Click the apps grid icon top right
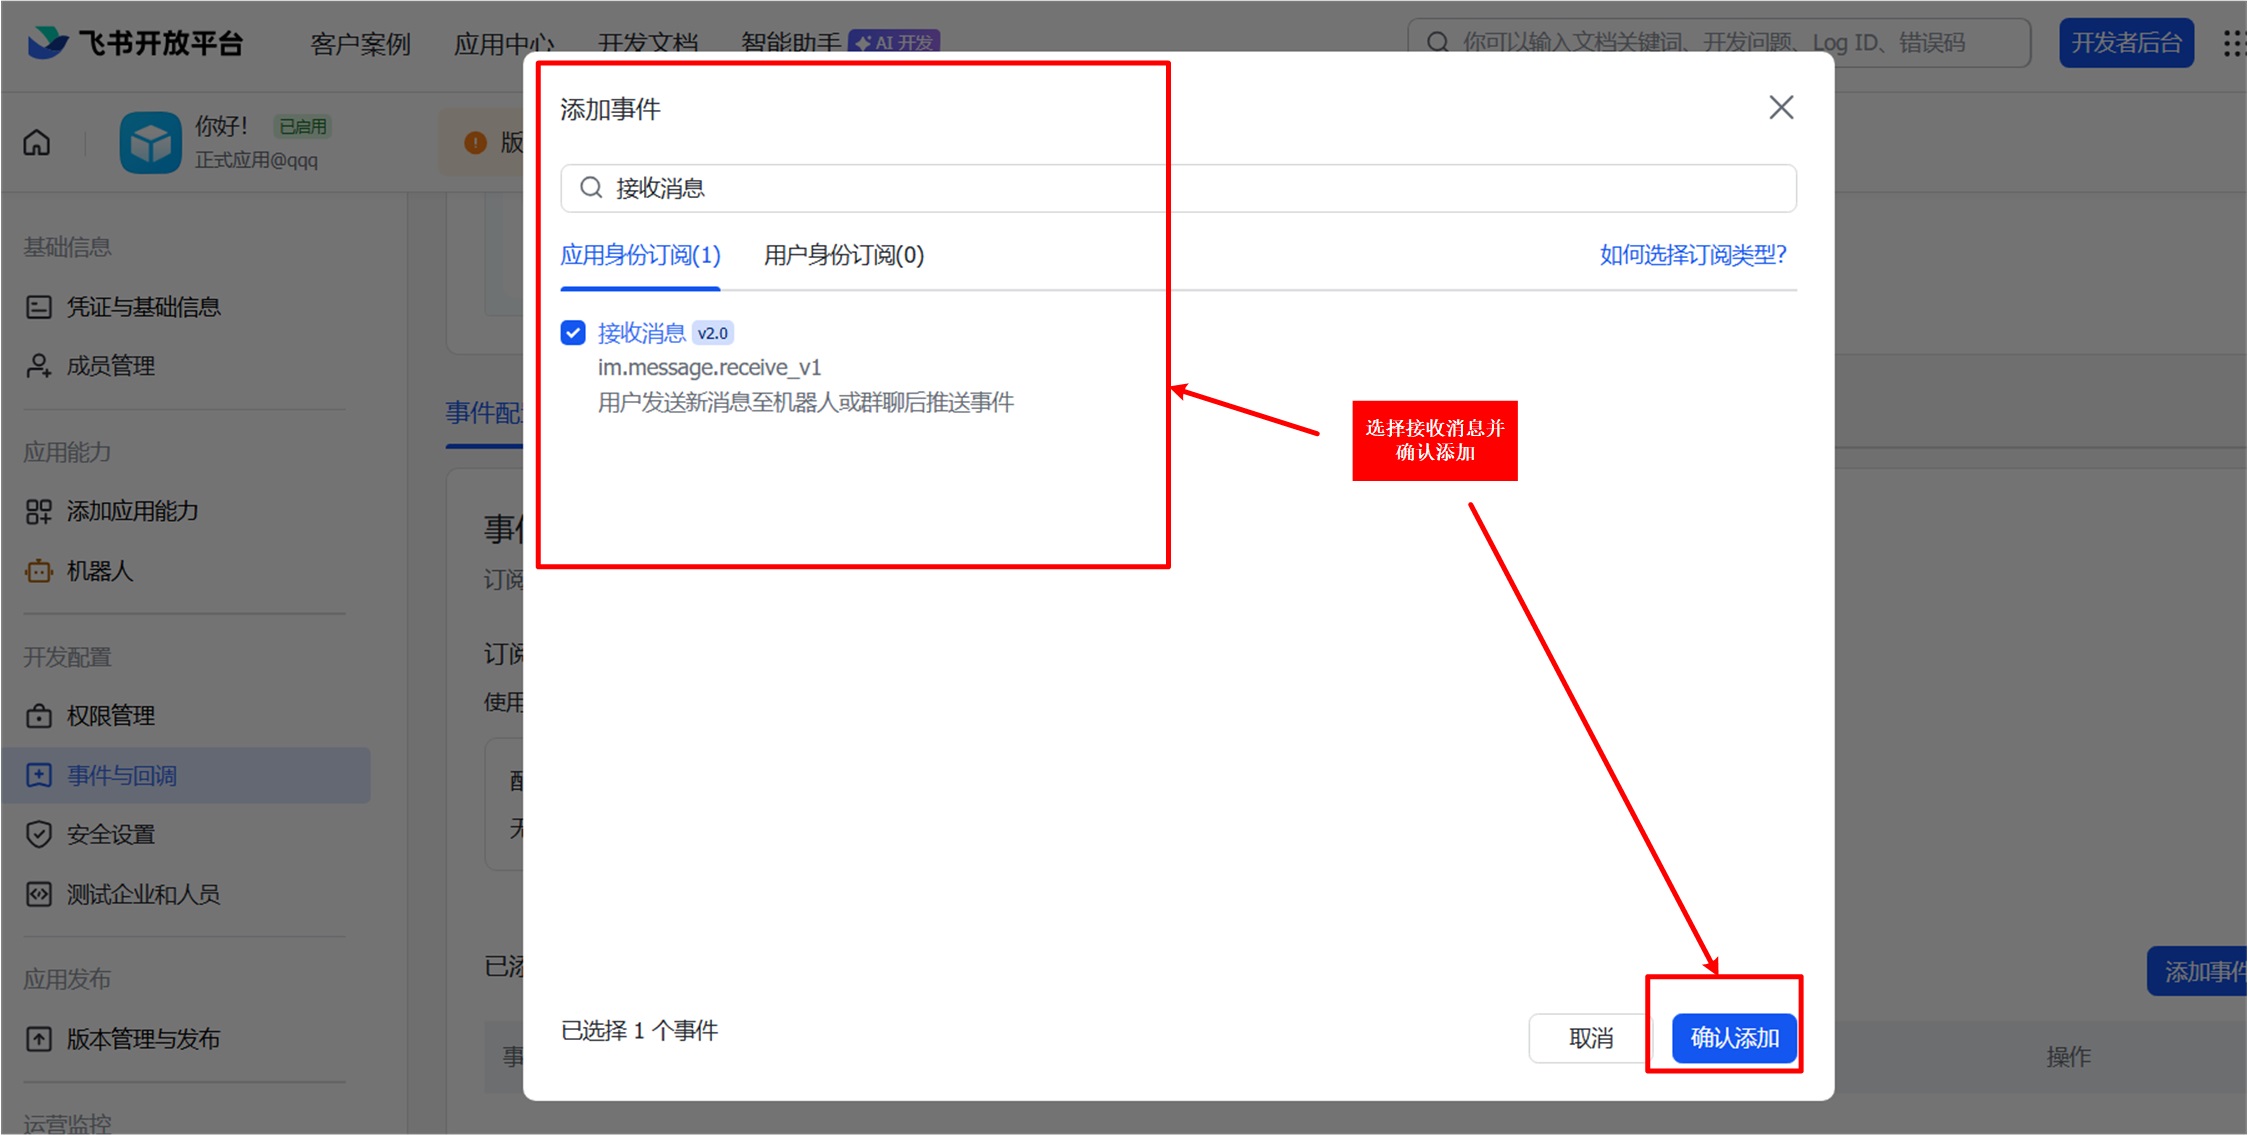Screen dimensions: 2248x1135 click(x=2232, y=43)
